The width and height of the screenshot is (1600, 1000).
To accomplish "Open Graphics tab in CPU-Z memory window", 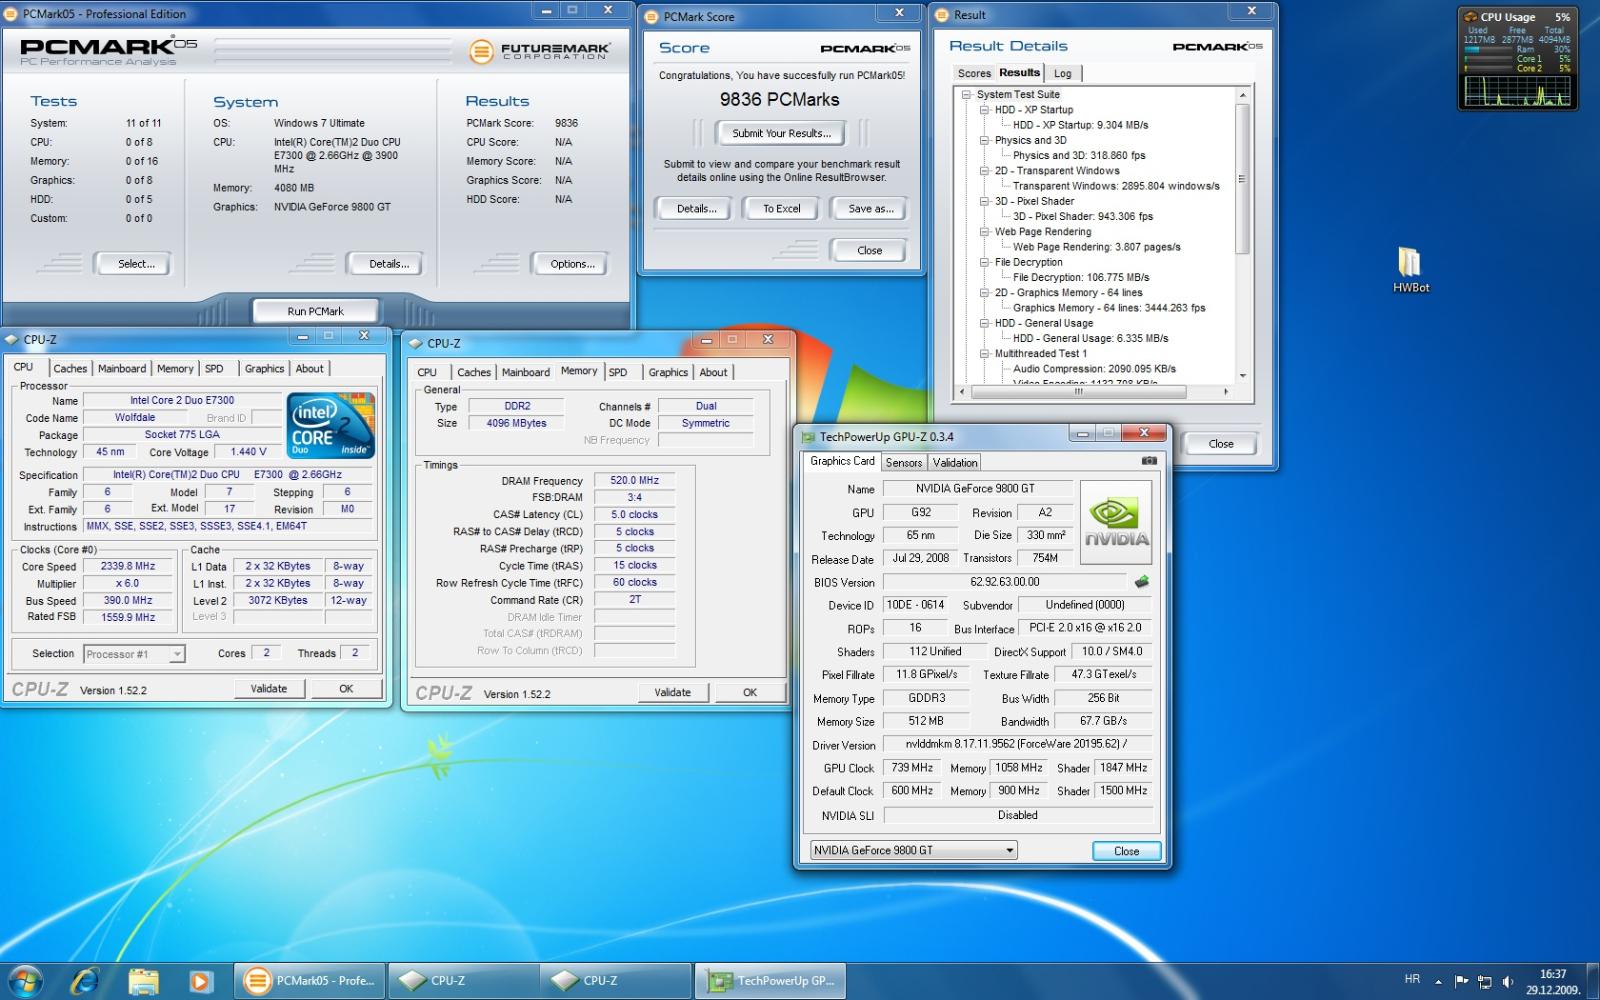I will tap(668, 372).
